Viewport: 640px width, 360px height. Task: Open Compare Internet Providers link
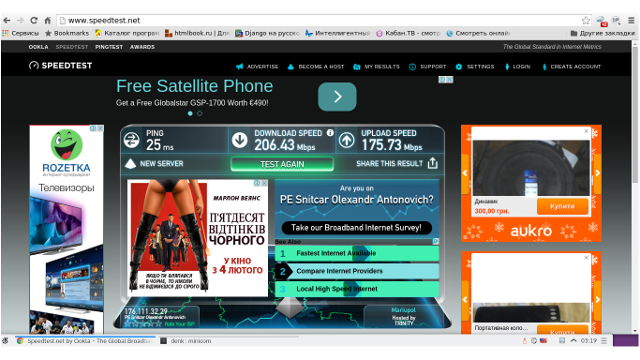(357, 271)
